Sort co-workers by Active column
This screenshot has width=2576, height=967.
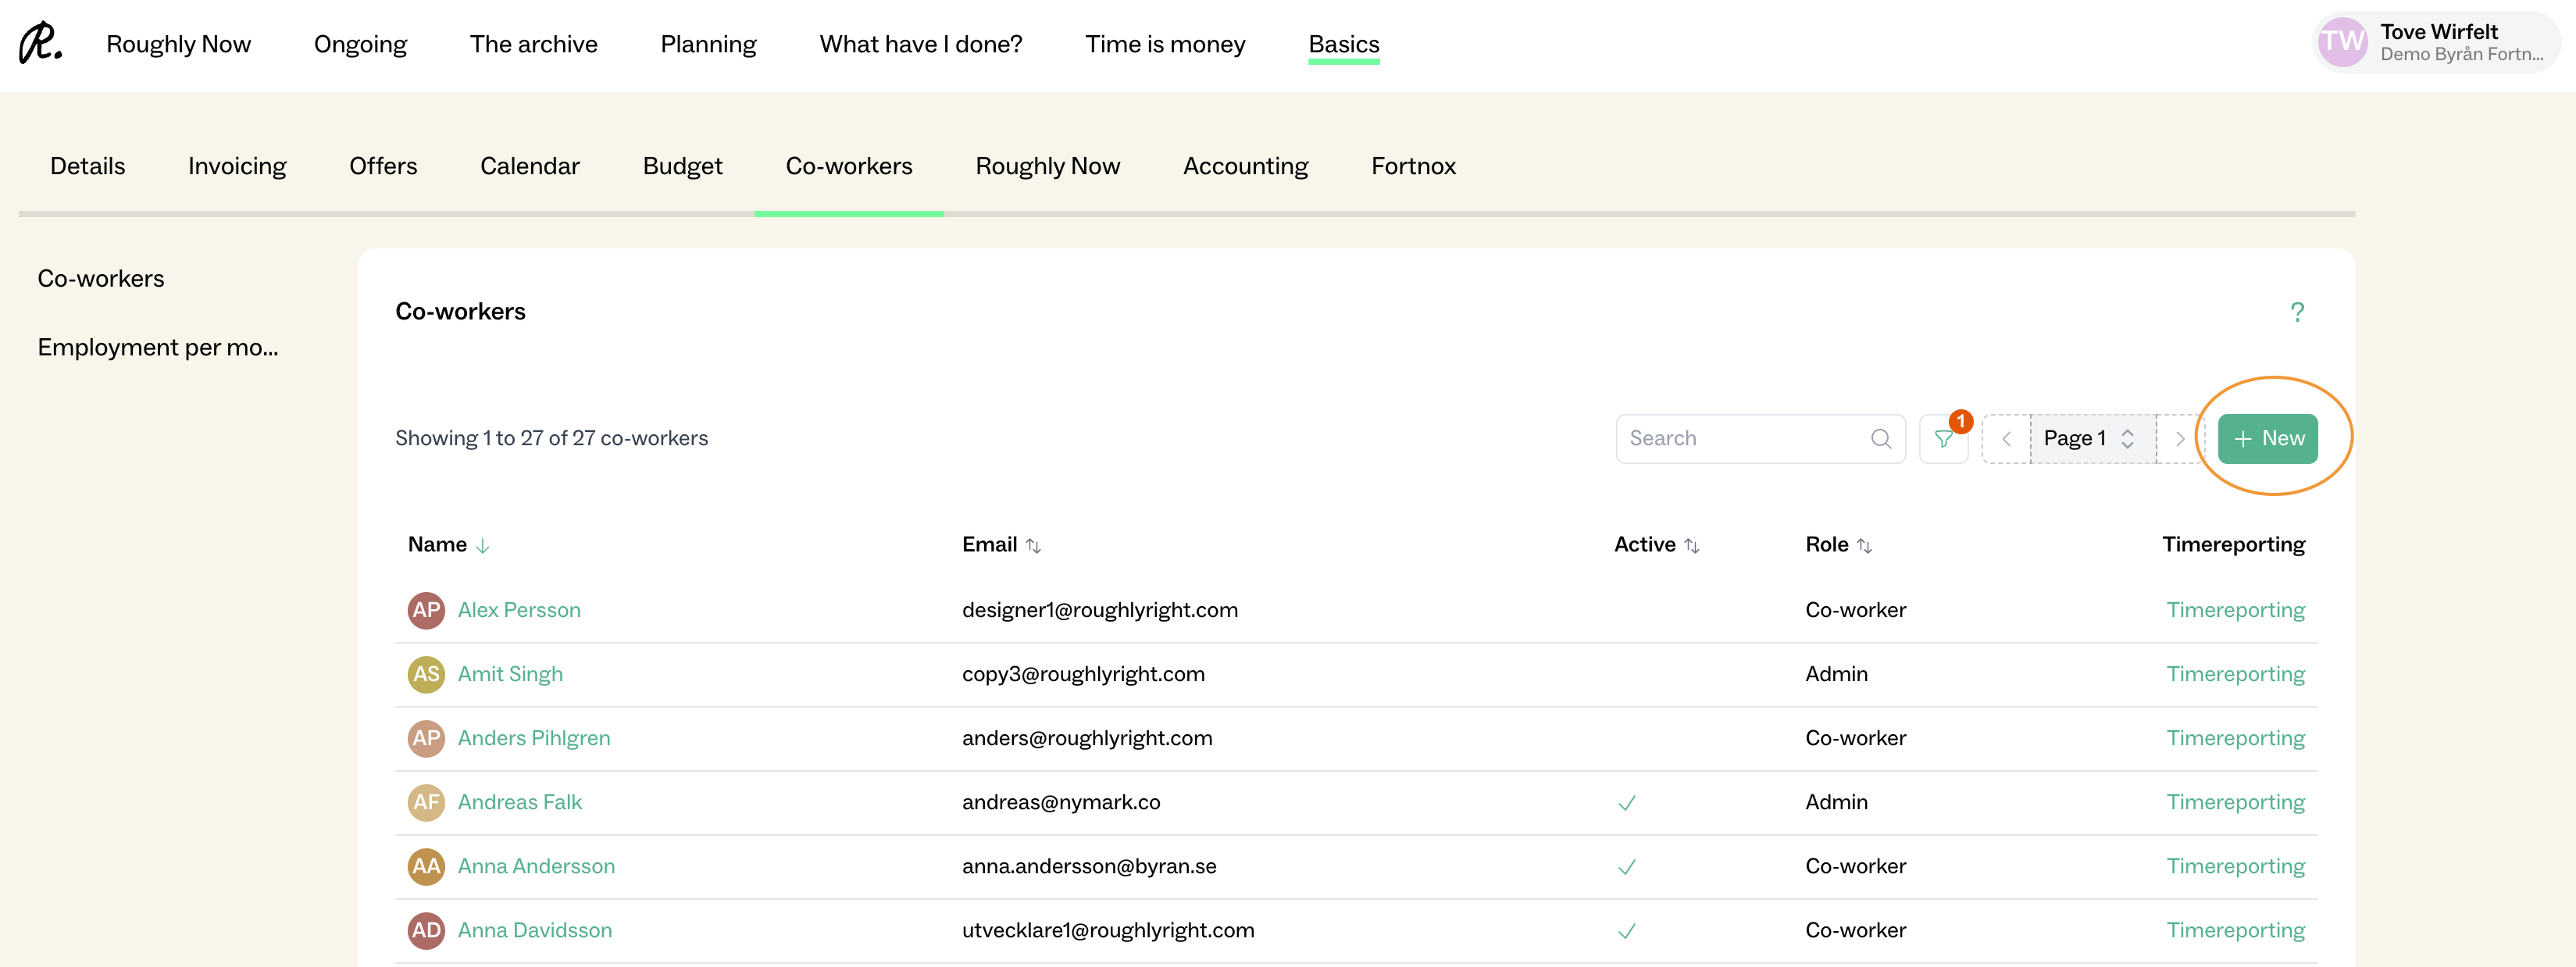(1691, 546)
